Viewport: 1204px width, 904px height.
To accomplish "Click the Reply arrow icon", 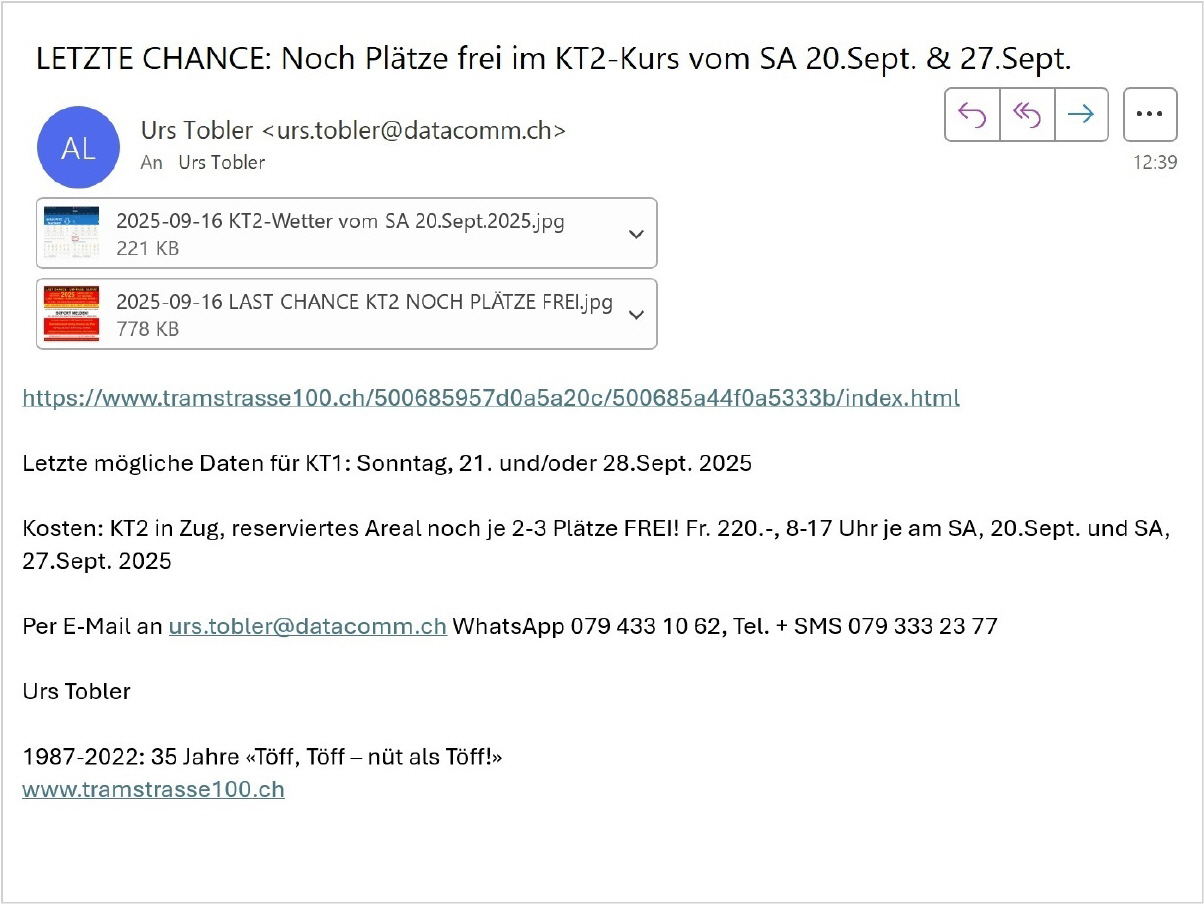I will 972,114.
